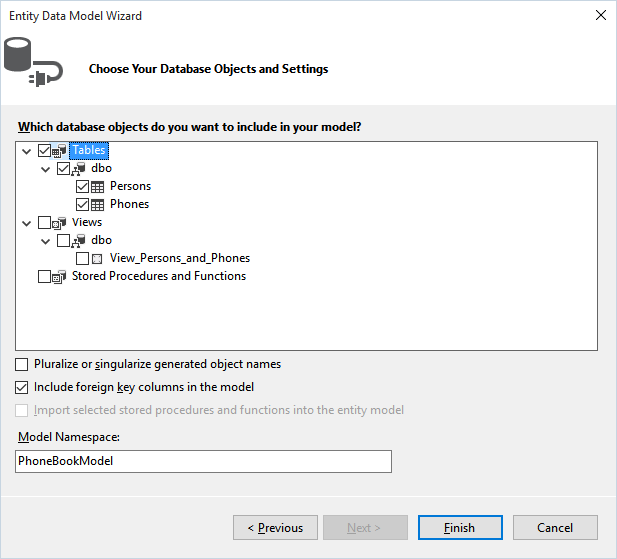
Task: Disable Include foreign key columns option
Action: [22, 387]
